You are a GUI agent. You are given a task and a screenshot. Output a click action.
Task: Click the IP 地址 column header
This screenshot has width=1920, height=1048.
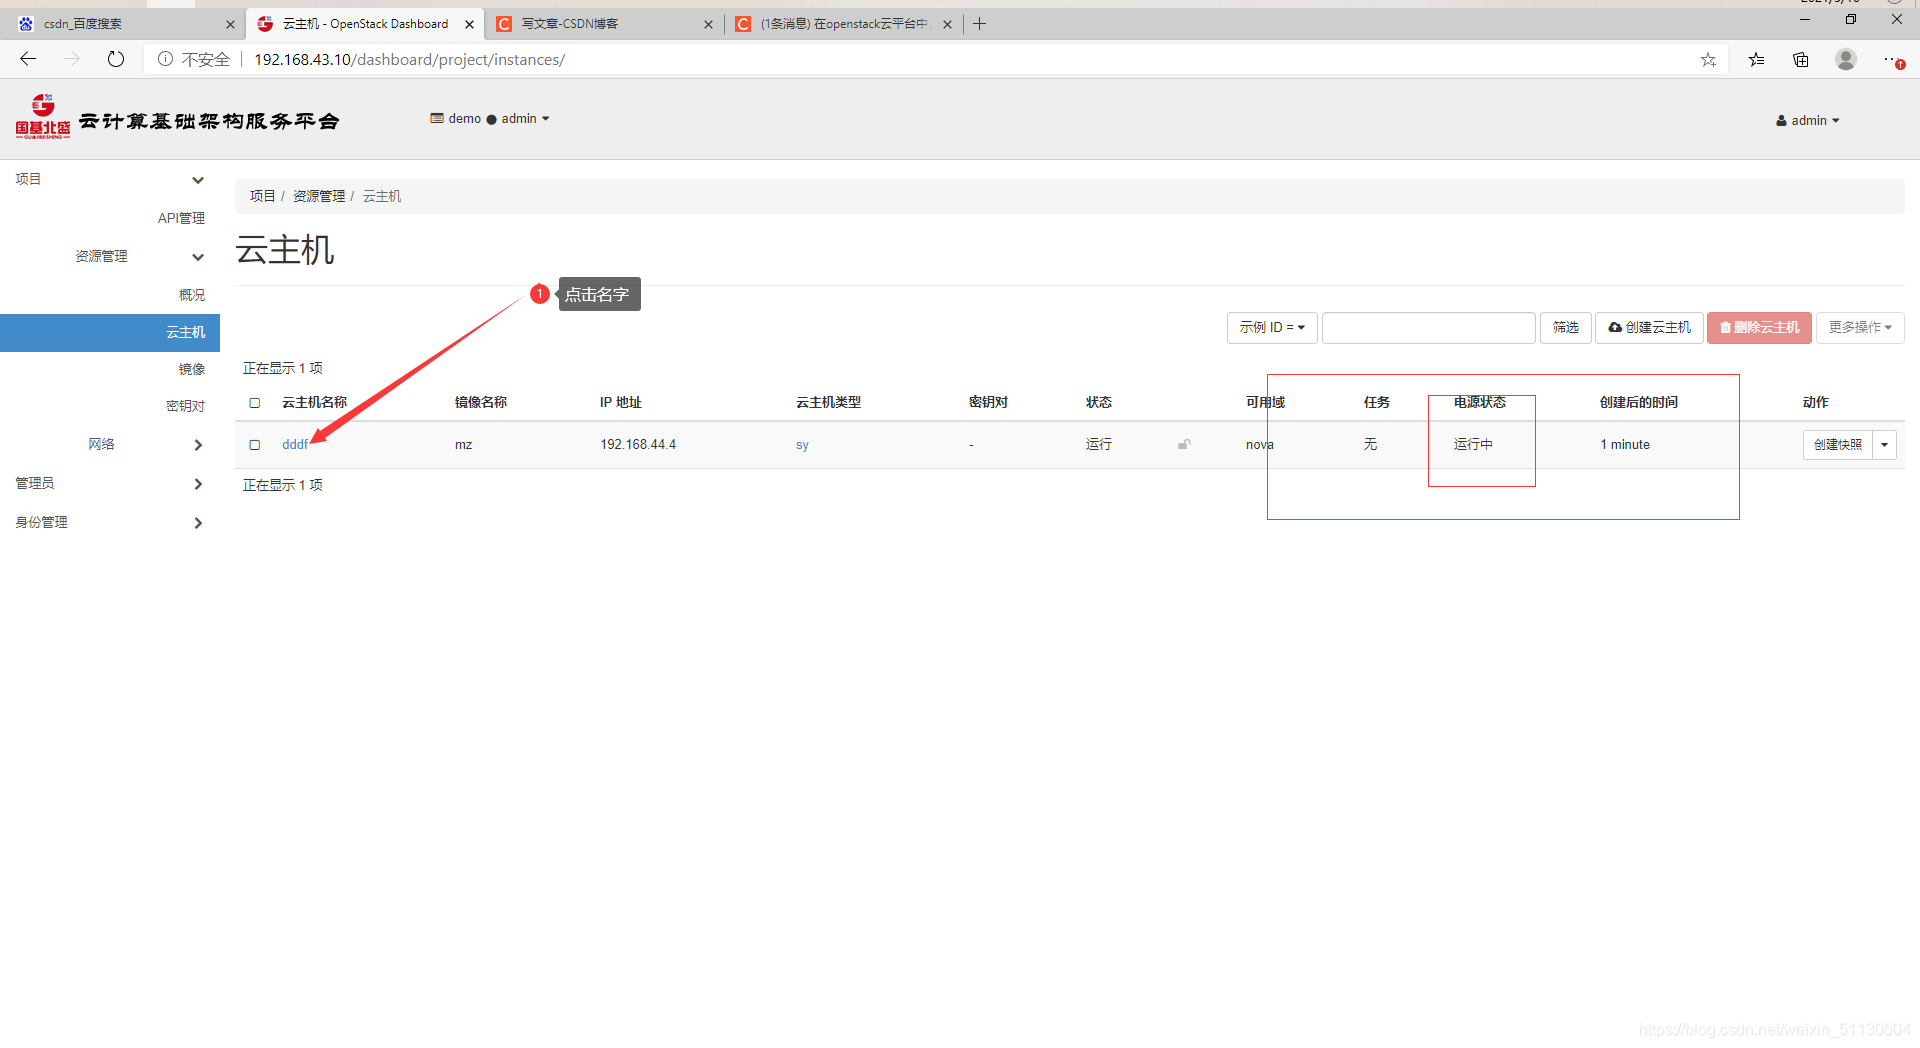(620, 403)
